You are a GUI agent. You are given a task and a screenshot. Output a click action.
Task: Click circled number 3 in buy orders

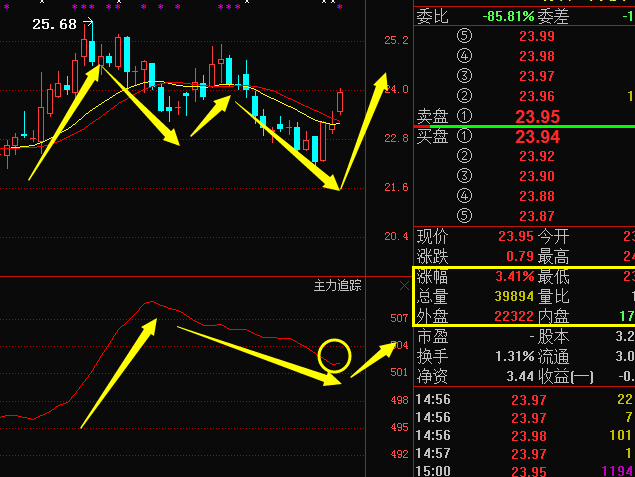pyautogui.click(x=463, y=176)
